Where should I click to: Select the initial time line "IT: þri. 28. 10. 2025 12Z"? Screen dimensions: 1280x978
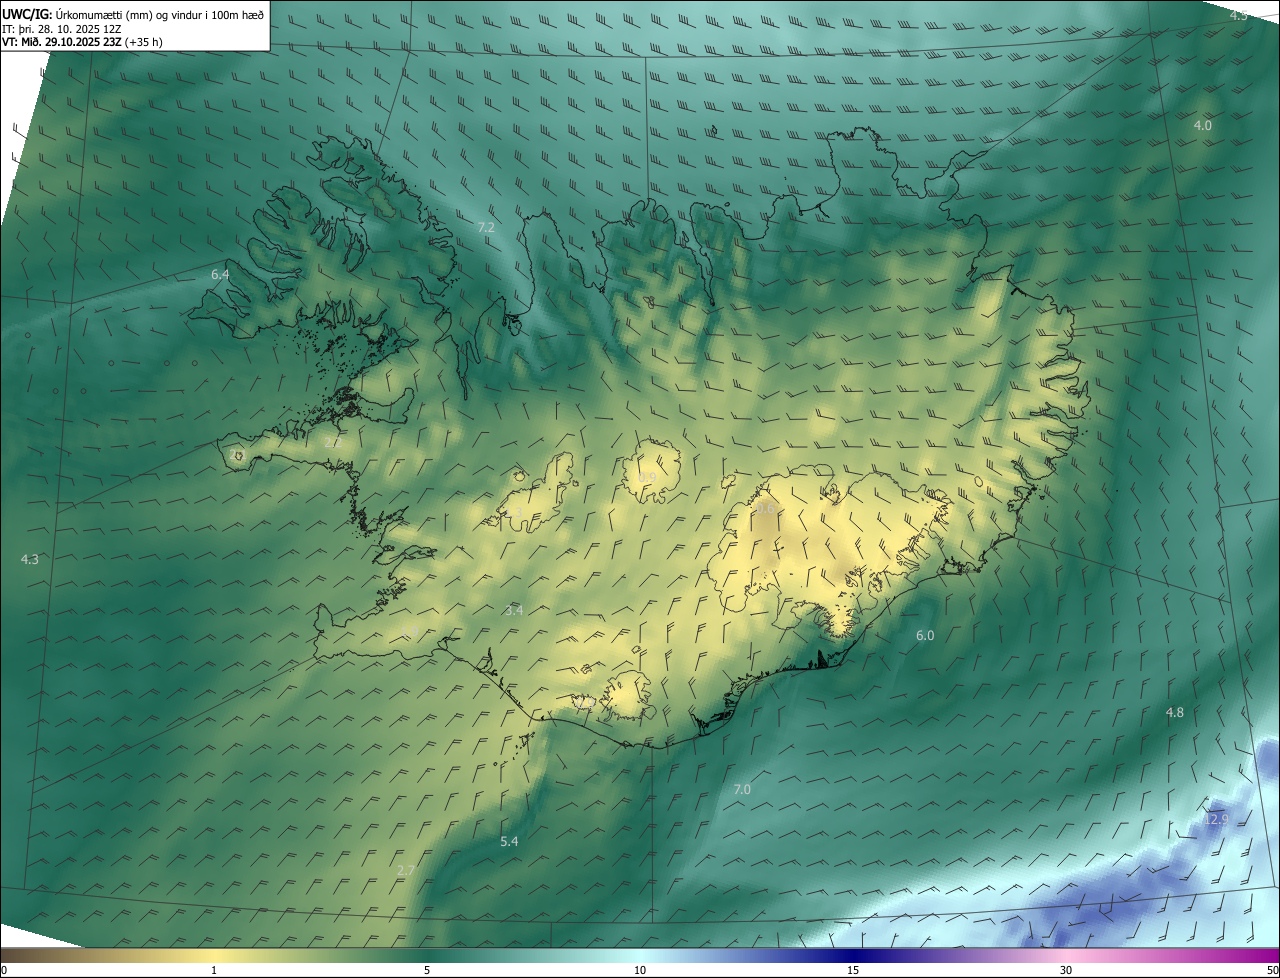(x=61, y=28)
